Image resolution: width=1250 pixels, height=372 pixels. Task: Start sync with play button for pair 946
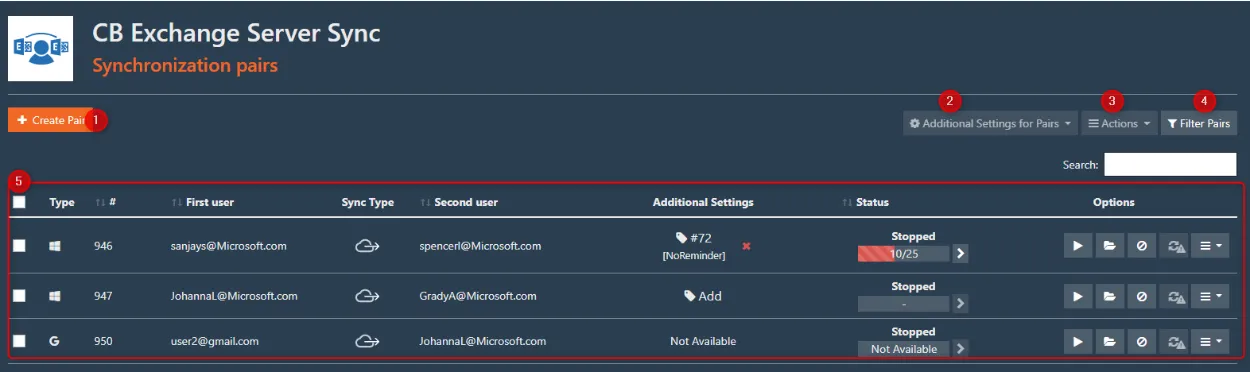click(x=1077, y=246)
